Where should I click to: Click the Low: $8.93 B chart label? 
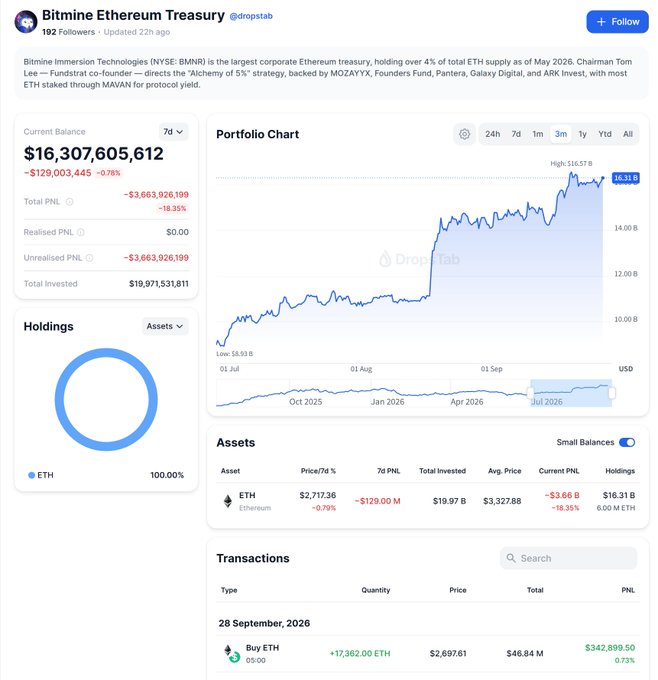point(235,354)
